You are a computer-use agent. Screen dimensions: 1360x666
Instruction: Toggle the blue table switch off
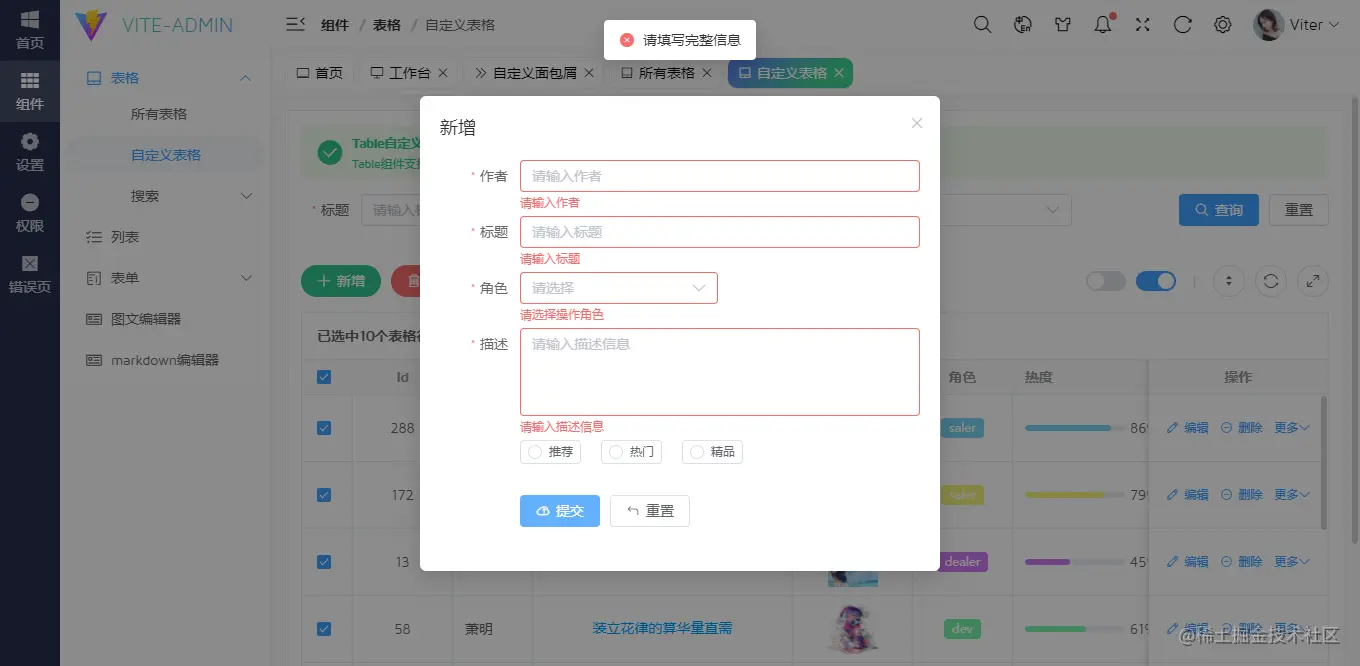click(x=1156, y=281)
